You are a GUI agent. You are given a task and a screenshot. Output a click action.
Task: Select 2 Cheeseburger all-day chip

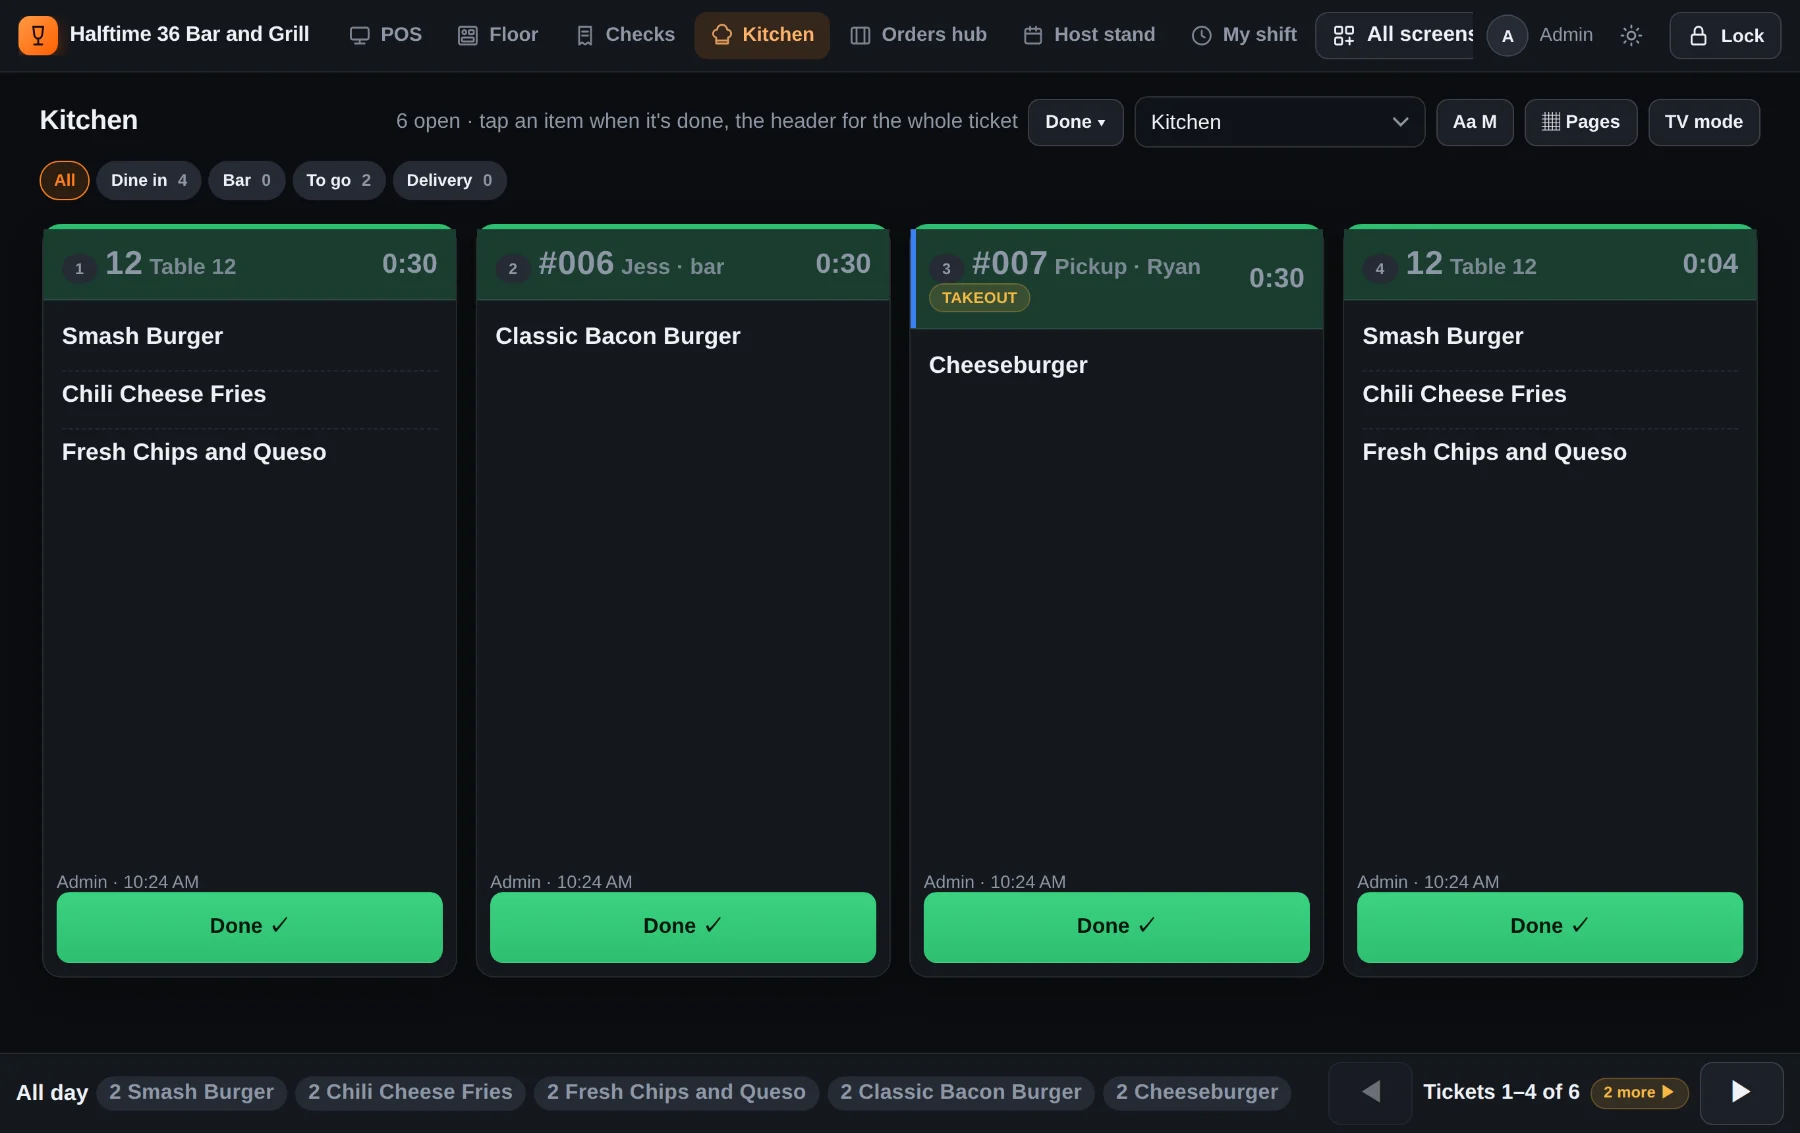(x=1197, y=1092)
